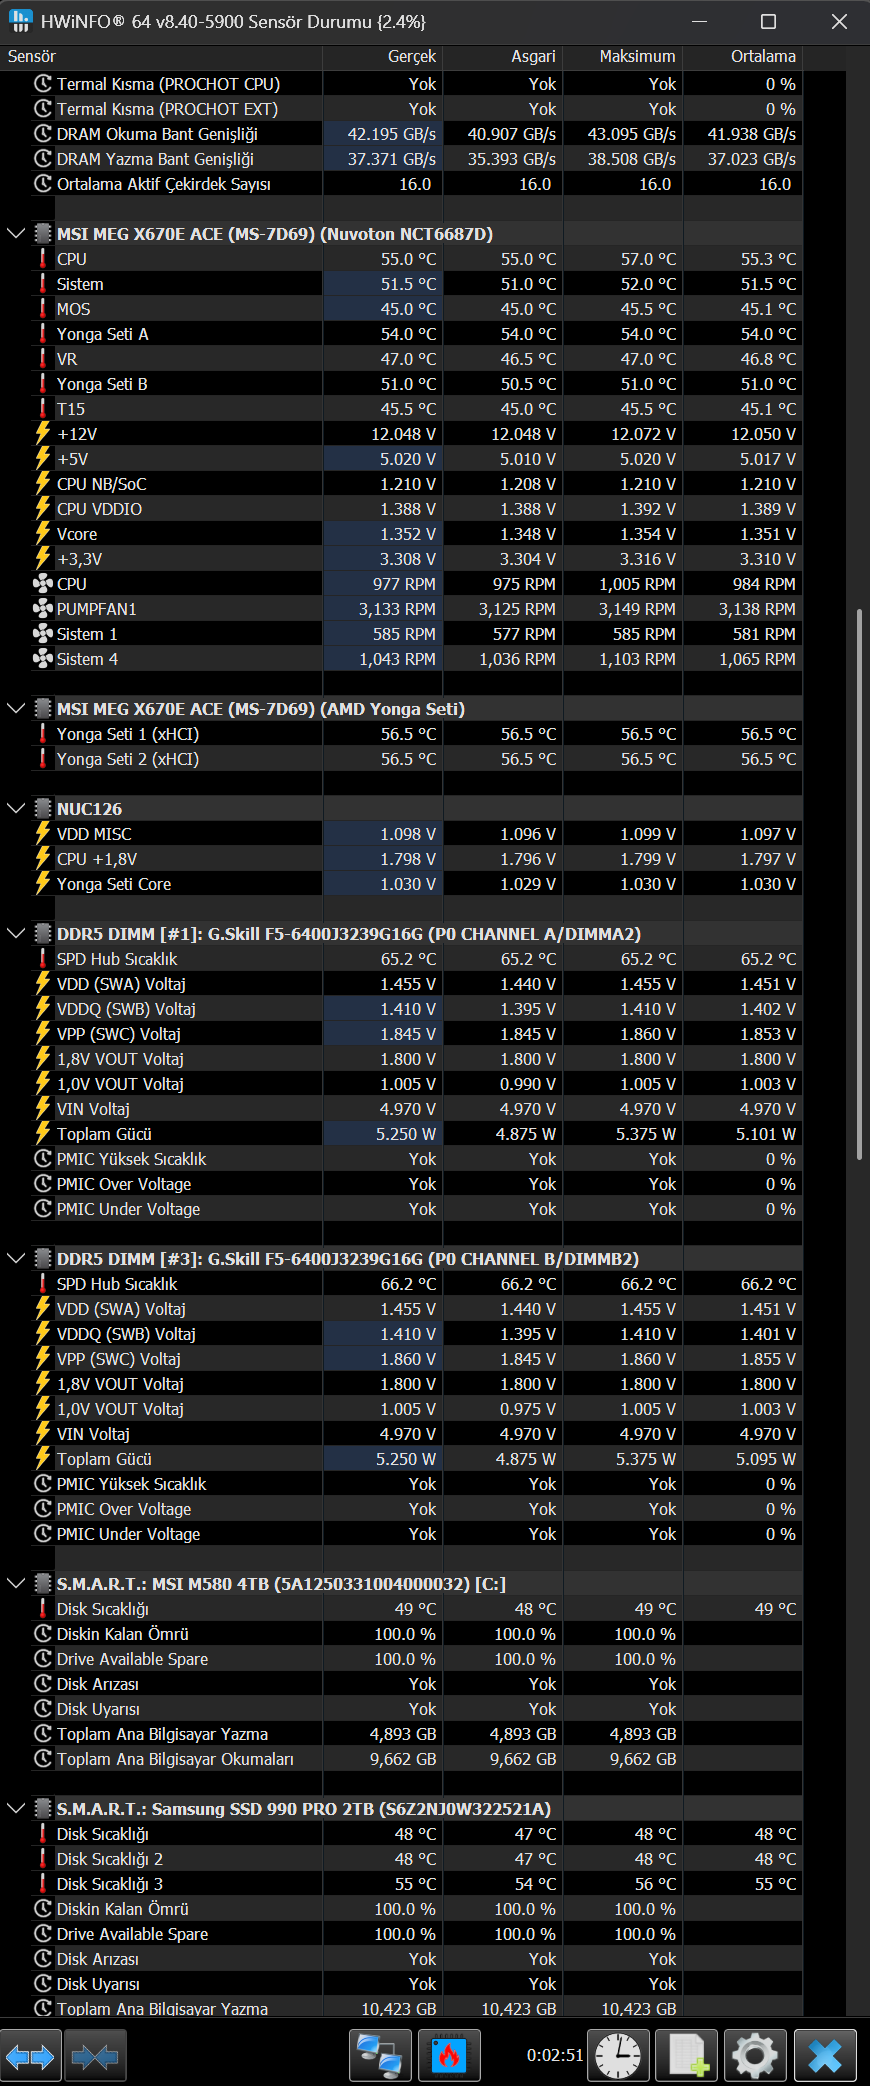Collapse the MSI MEG X670E ACE Nuvoton NCT6687D group

point(16,234)
